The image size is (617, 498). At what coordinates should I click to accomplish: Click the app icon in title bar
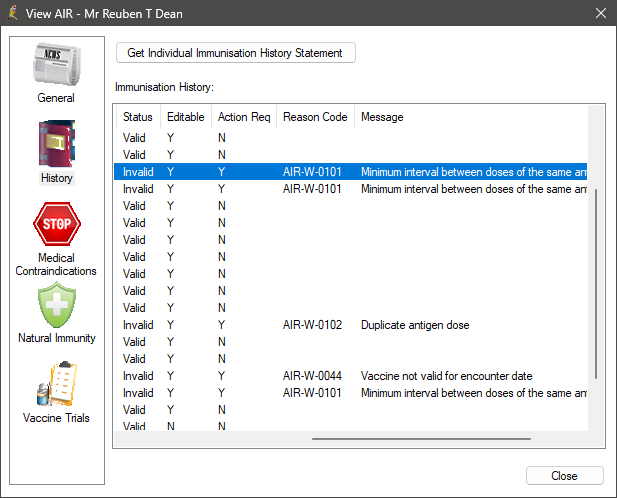click(x=14, y=14)
